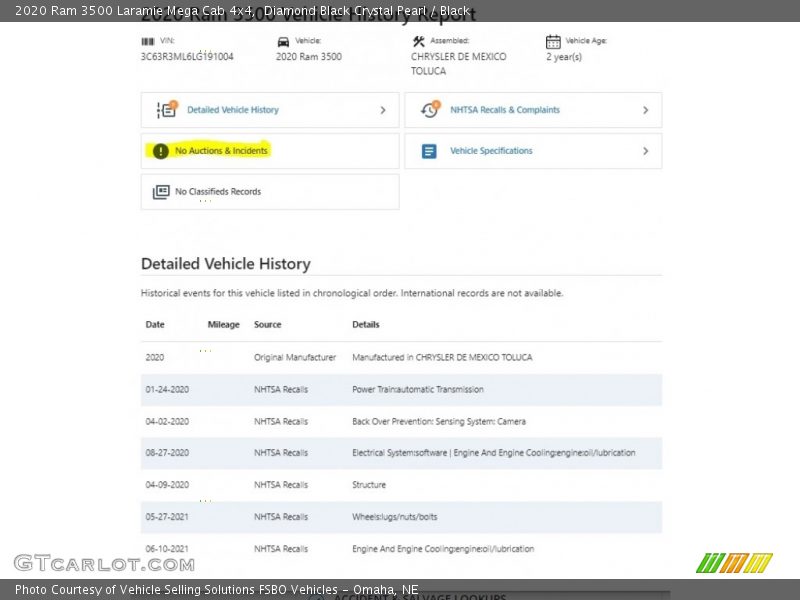Click the exclamation icon for No Auctions
Viewport: 800px width, 600px height.
161,151
